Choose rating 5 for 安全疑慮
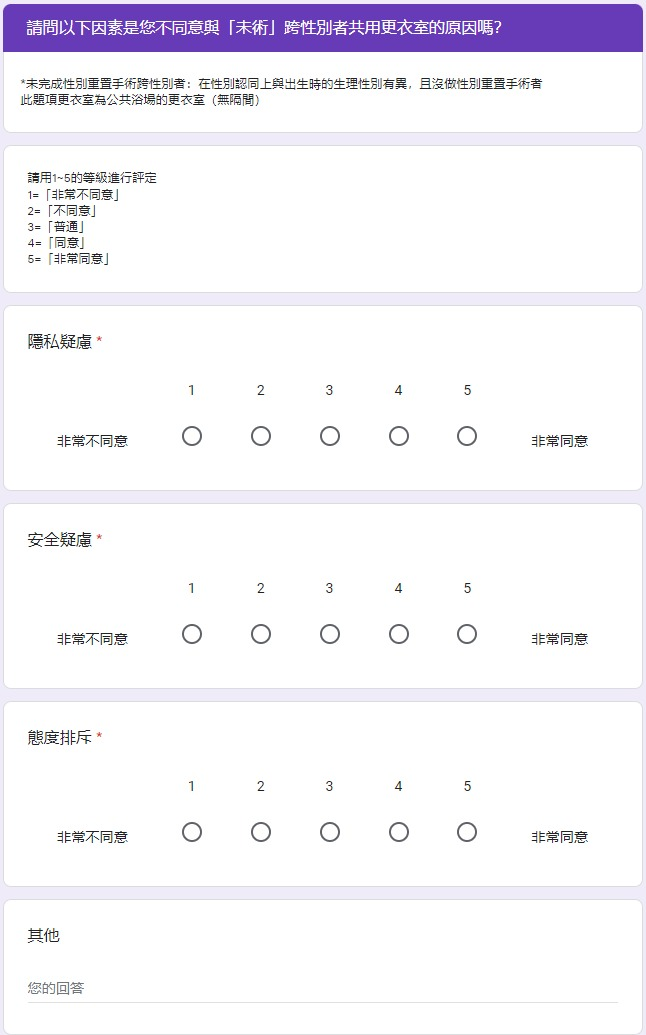 click(x=467, y=634)
